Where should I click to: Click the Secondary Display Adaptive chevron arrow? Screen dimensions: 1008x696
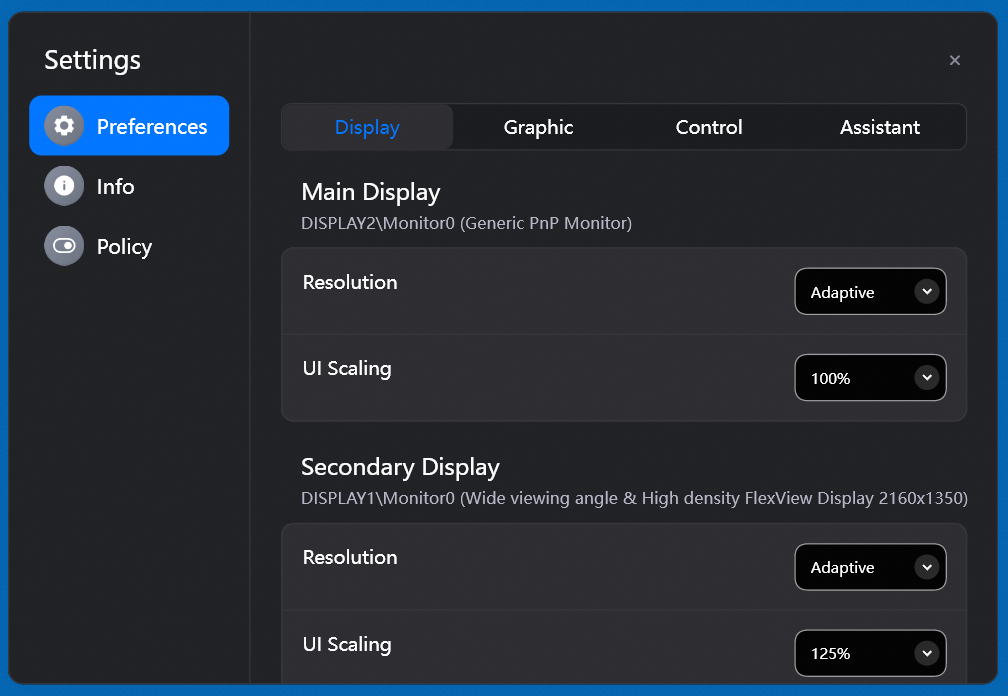[927, 567]
